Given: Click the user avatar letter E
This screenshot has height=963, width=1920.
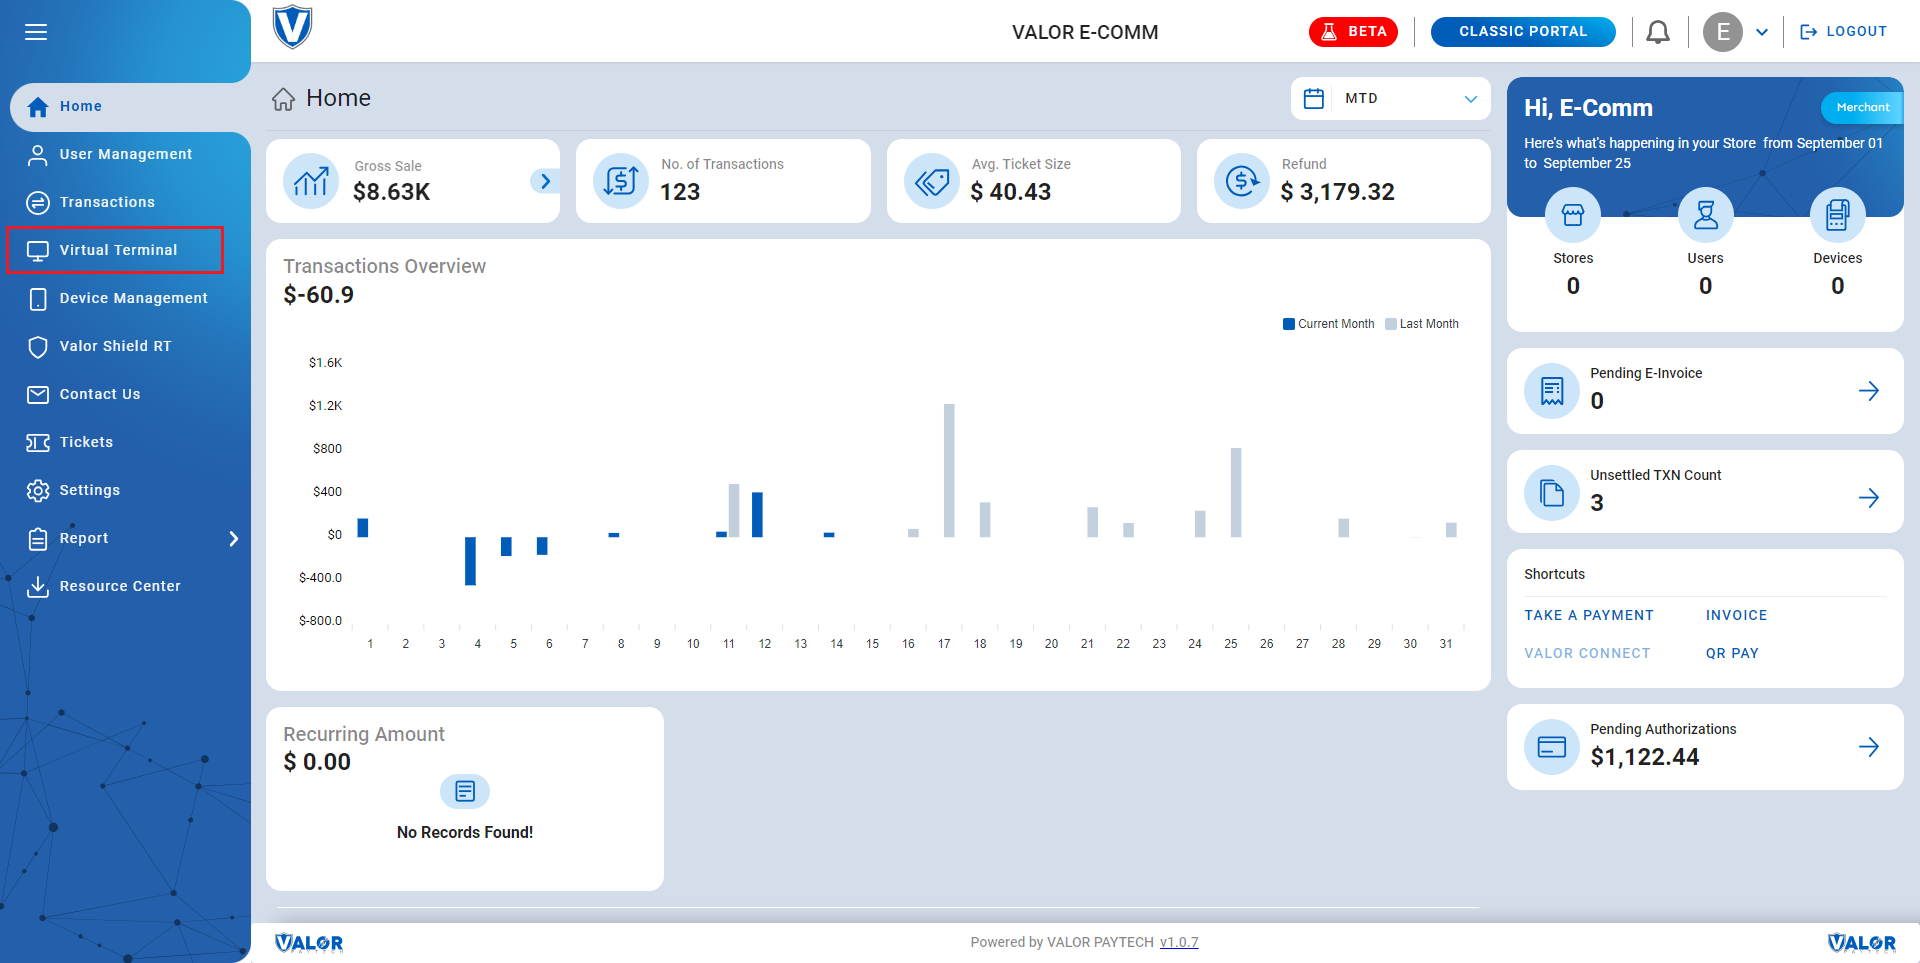Looking at the screenshot, I should coord(1723,32).
